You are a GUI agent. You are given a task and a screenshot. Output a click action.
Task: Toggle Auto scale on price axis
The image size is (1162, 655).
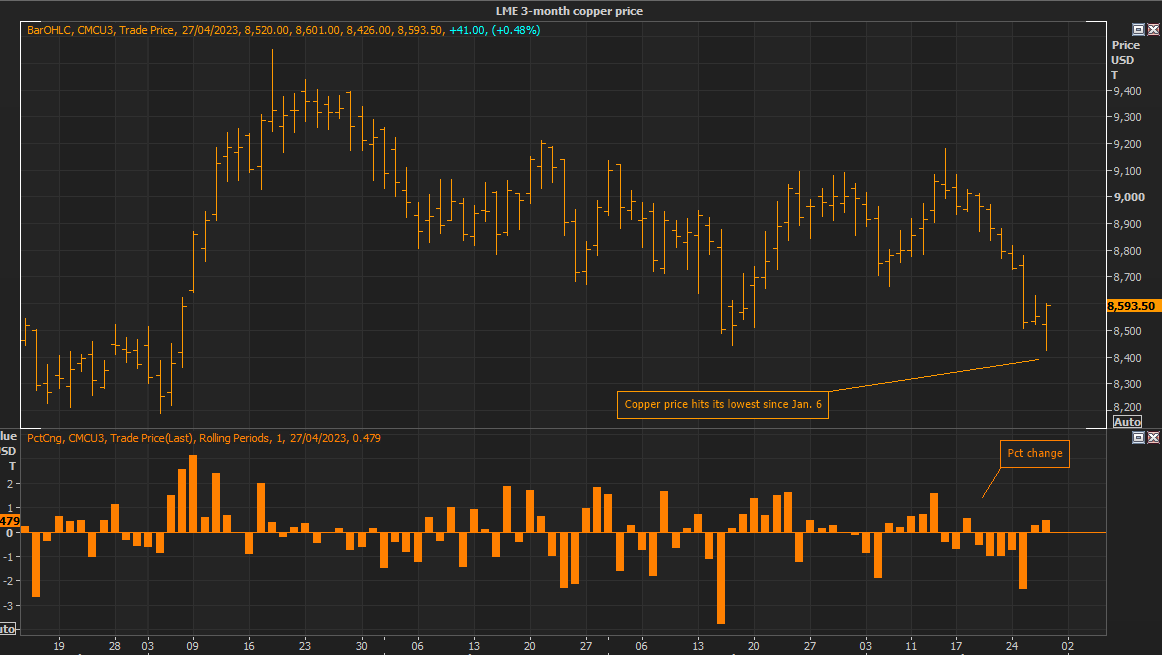pos(1127,422)
